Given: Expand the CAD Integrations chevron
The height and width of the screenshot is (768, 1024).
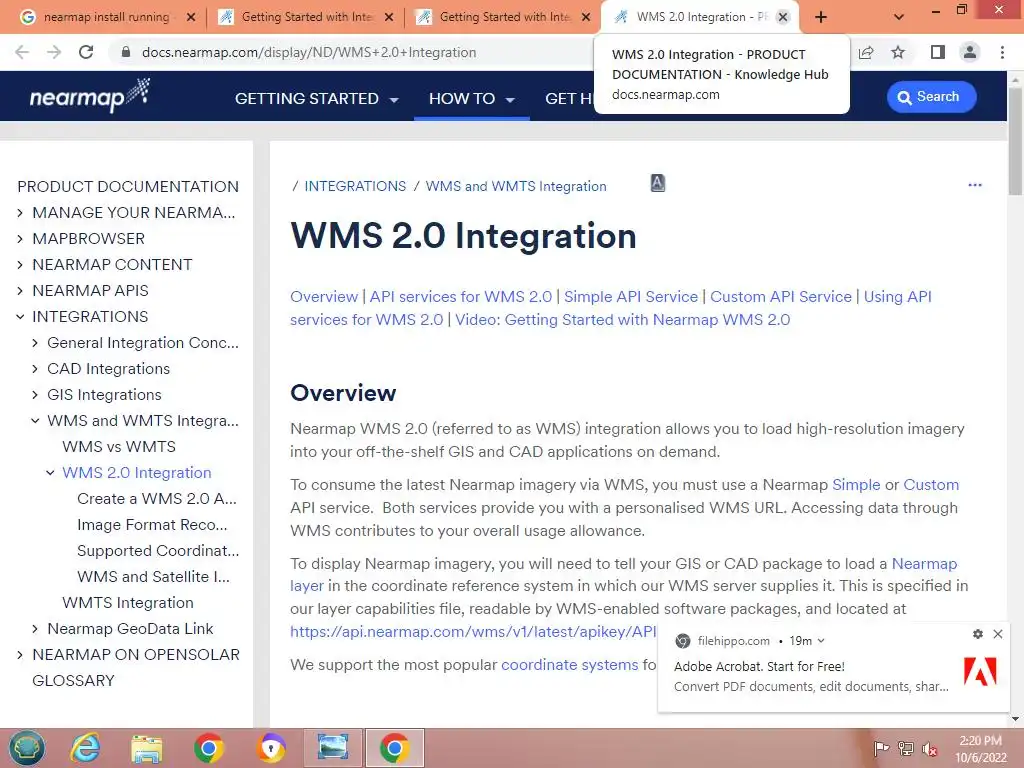Looking at the screenshot, I should [35, 369].
